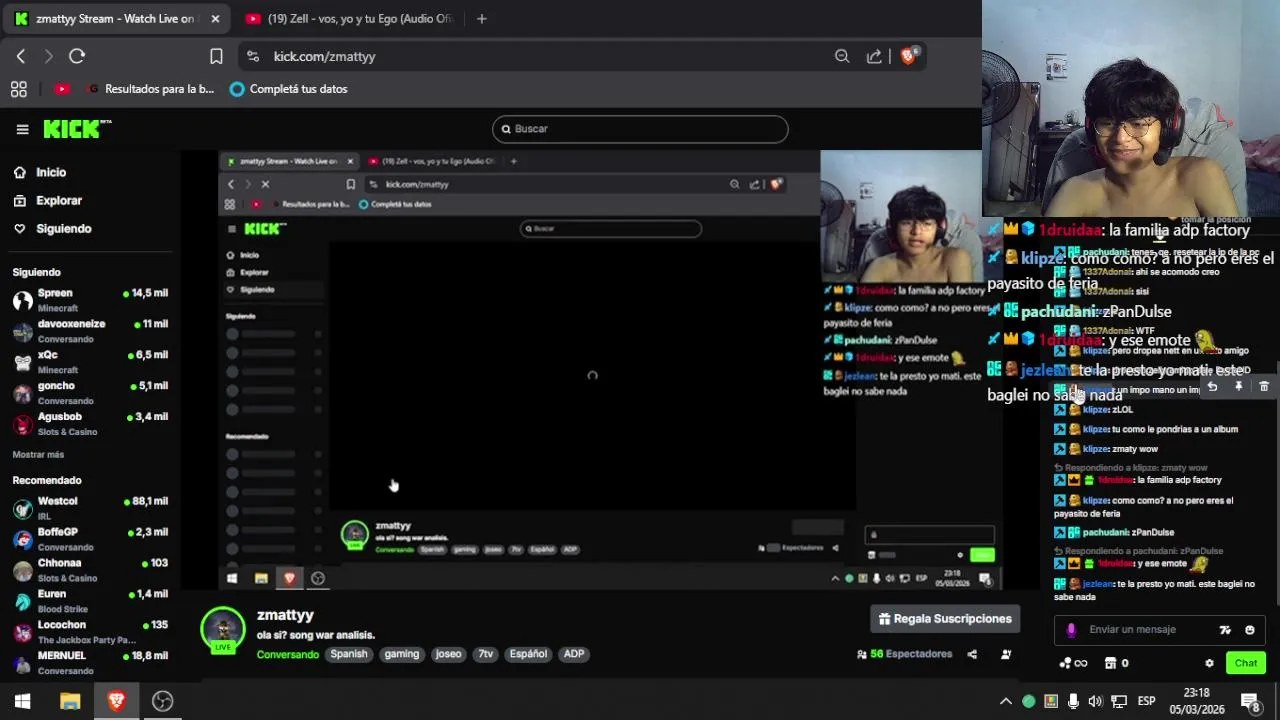Screen dimensions: 1280x720
Task: Open the 7TV emote menu icon
Action: 1225,630
